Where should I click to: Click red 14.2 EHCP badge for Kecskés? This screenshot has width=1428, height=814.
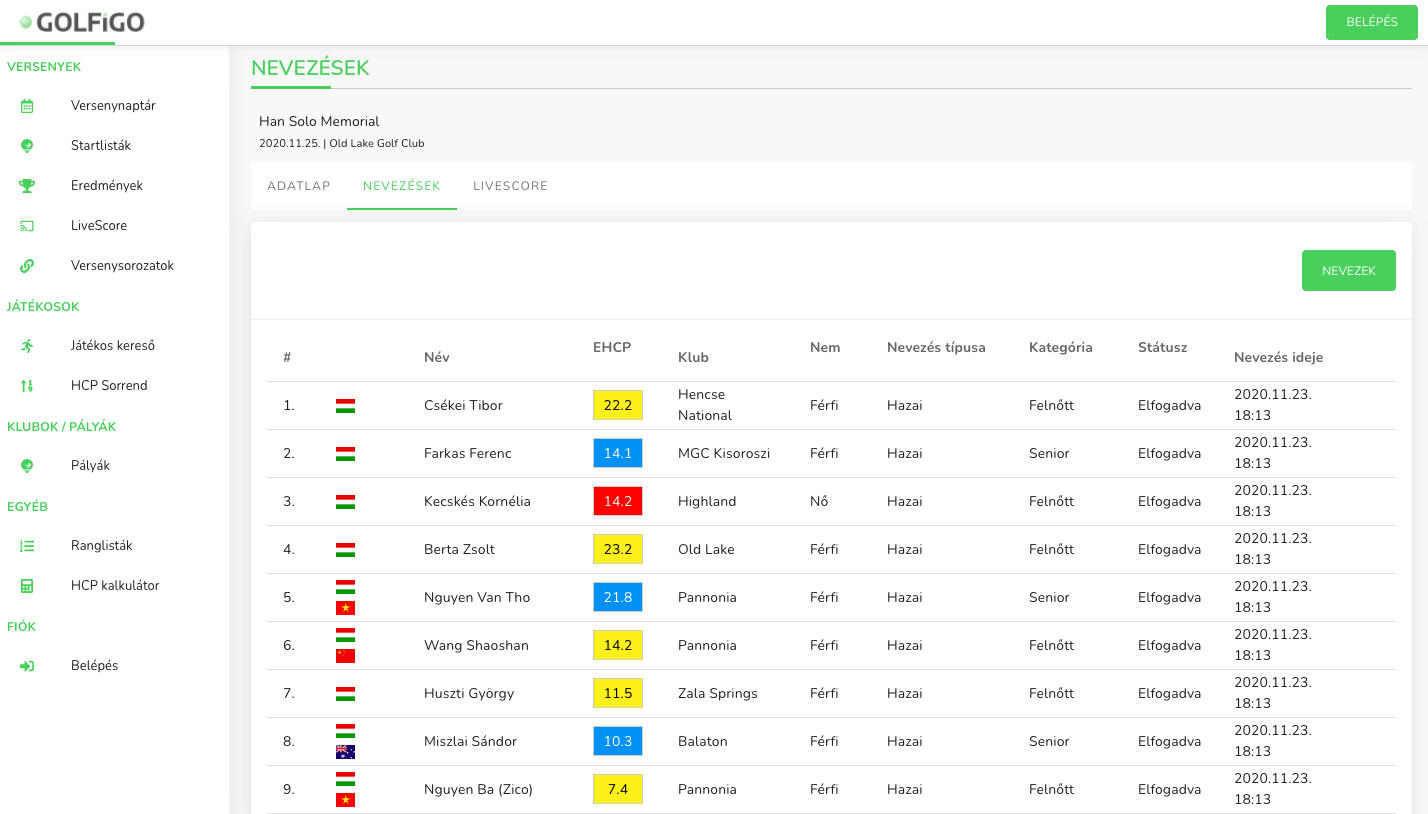pos(618,501)
